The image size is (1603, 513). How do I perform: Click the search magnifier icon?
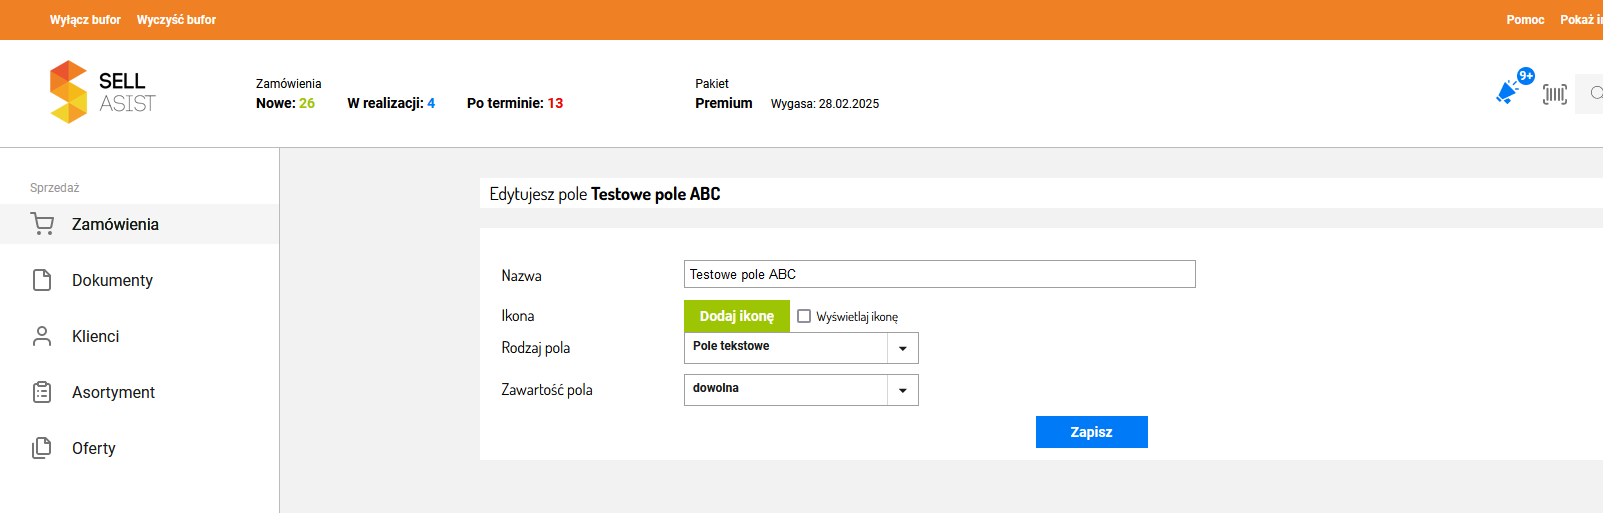(x=1596, y=93)
